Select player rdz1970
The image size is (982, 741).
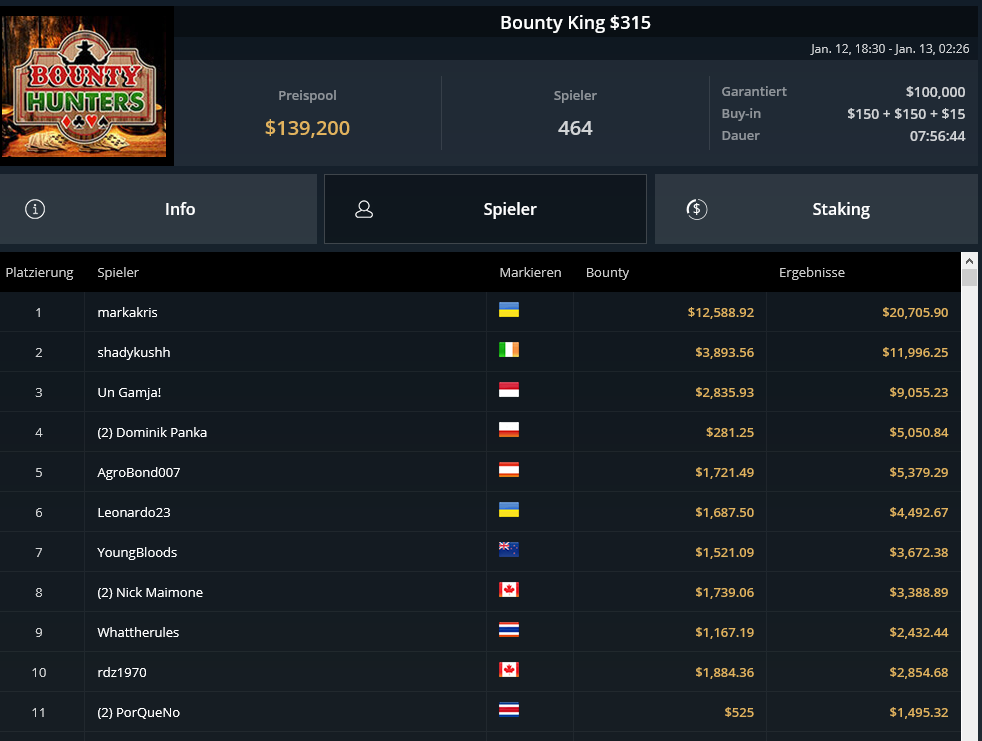tap(121, 672)
